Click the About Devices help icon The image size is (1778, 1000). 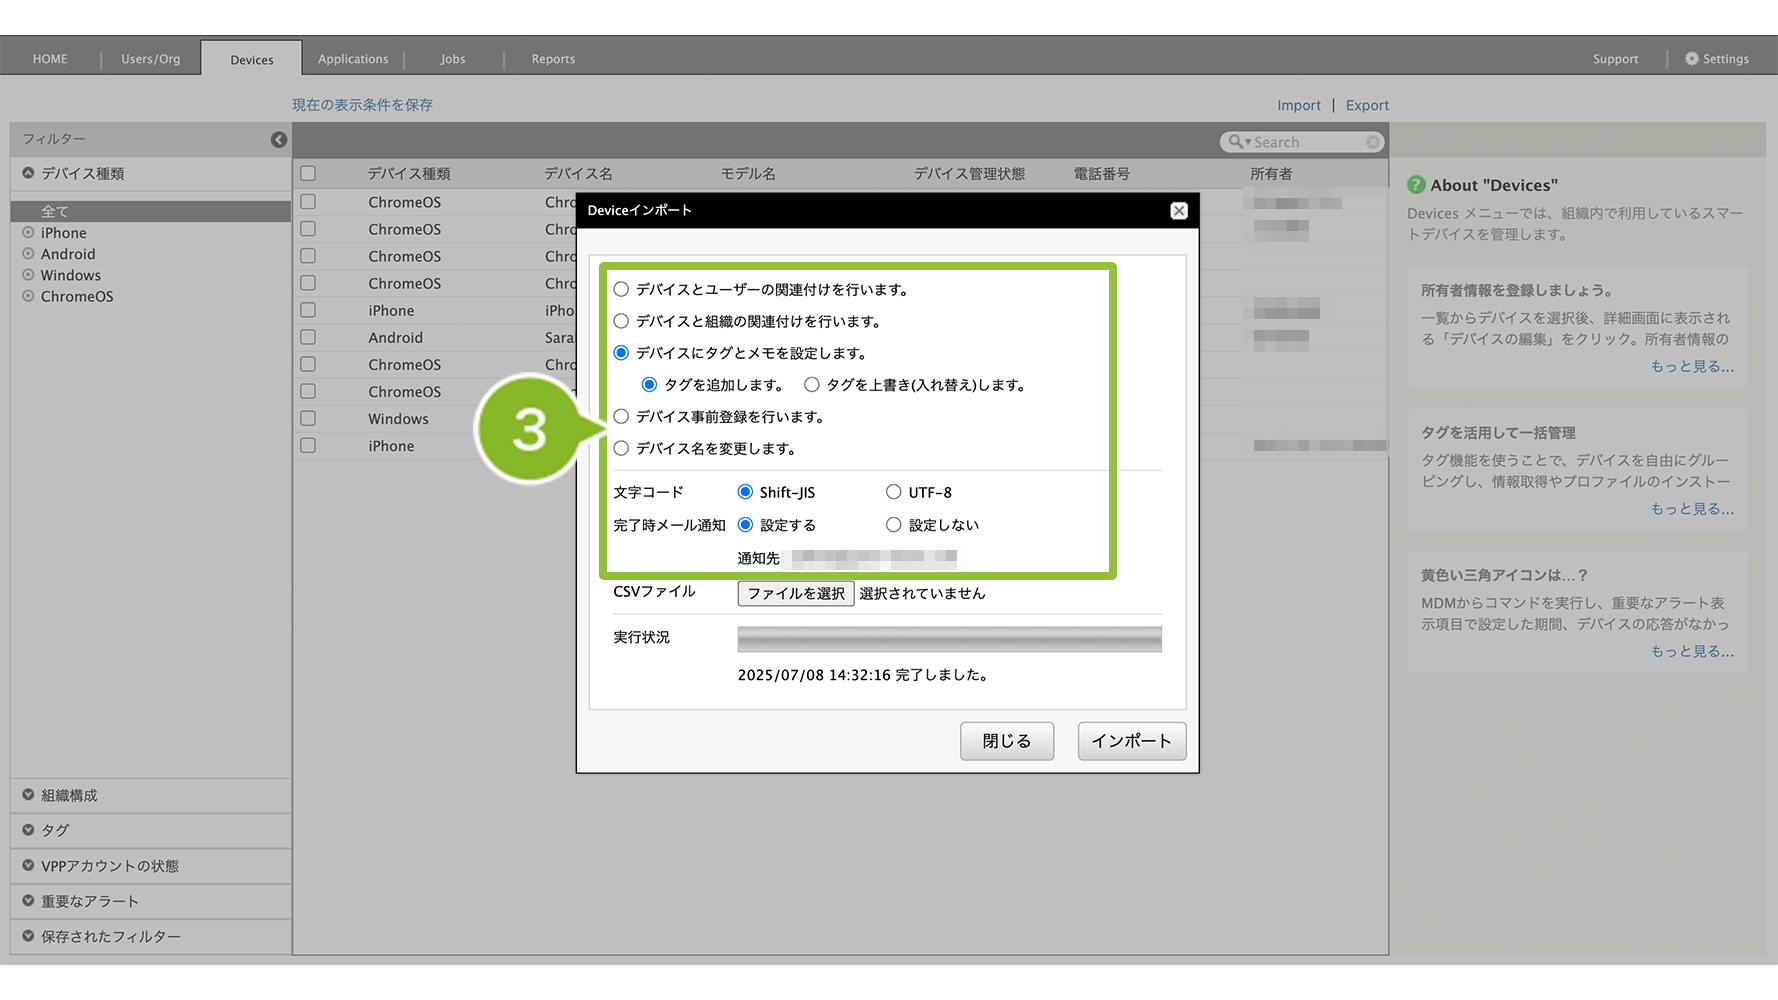coord(1416,185)
